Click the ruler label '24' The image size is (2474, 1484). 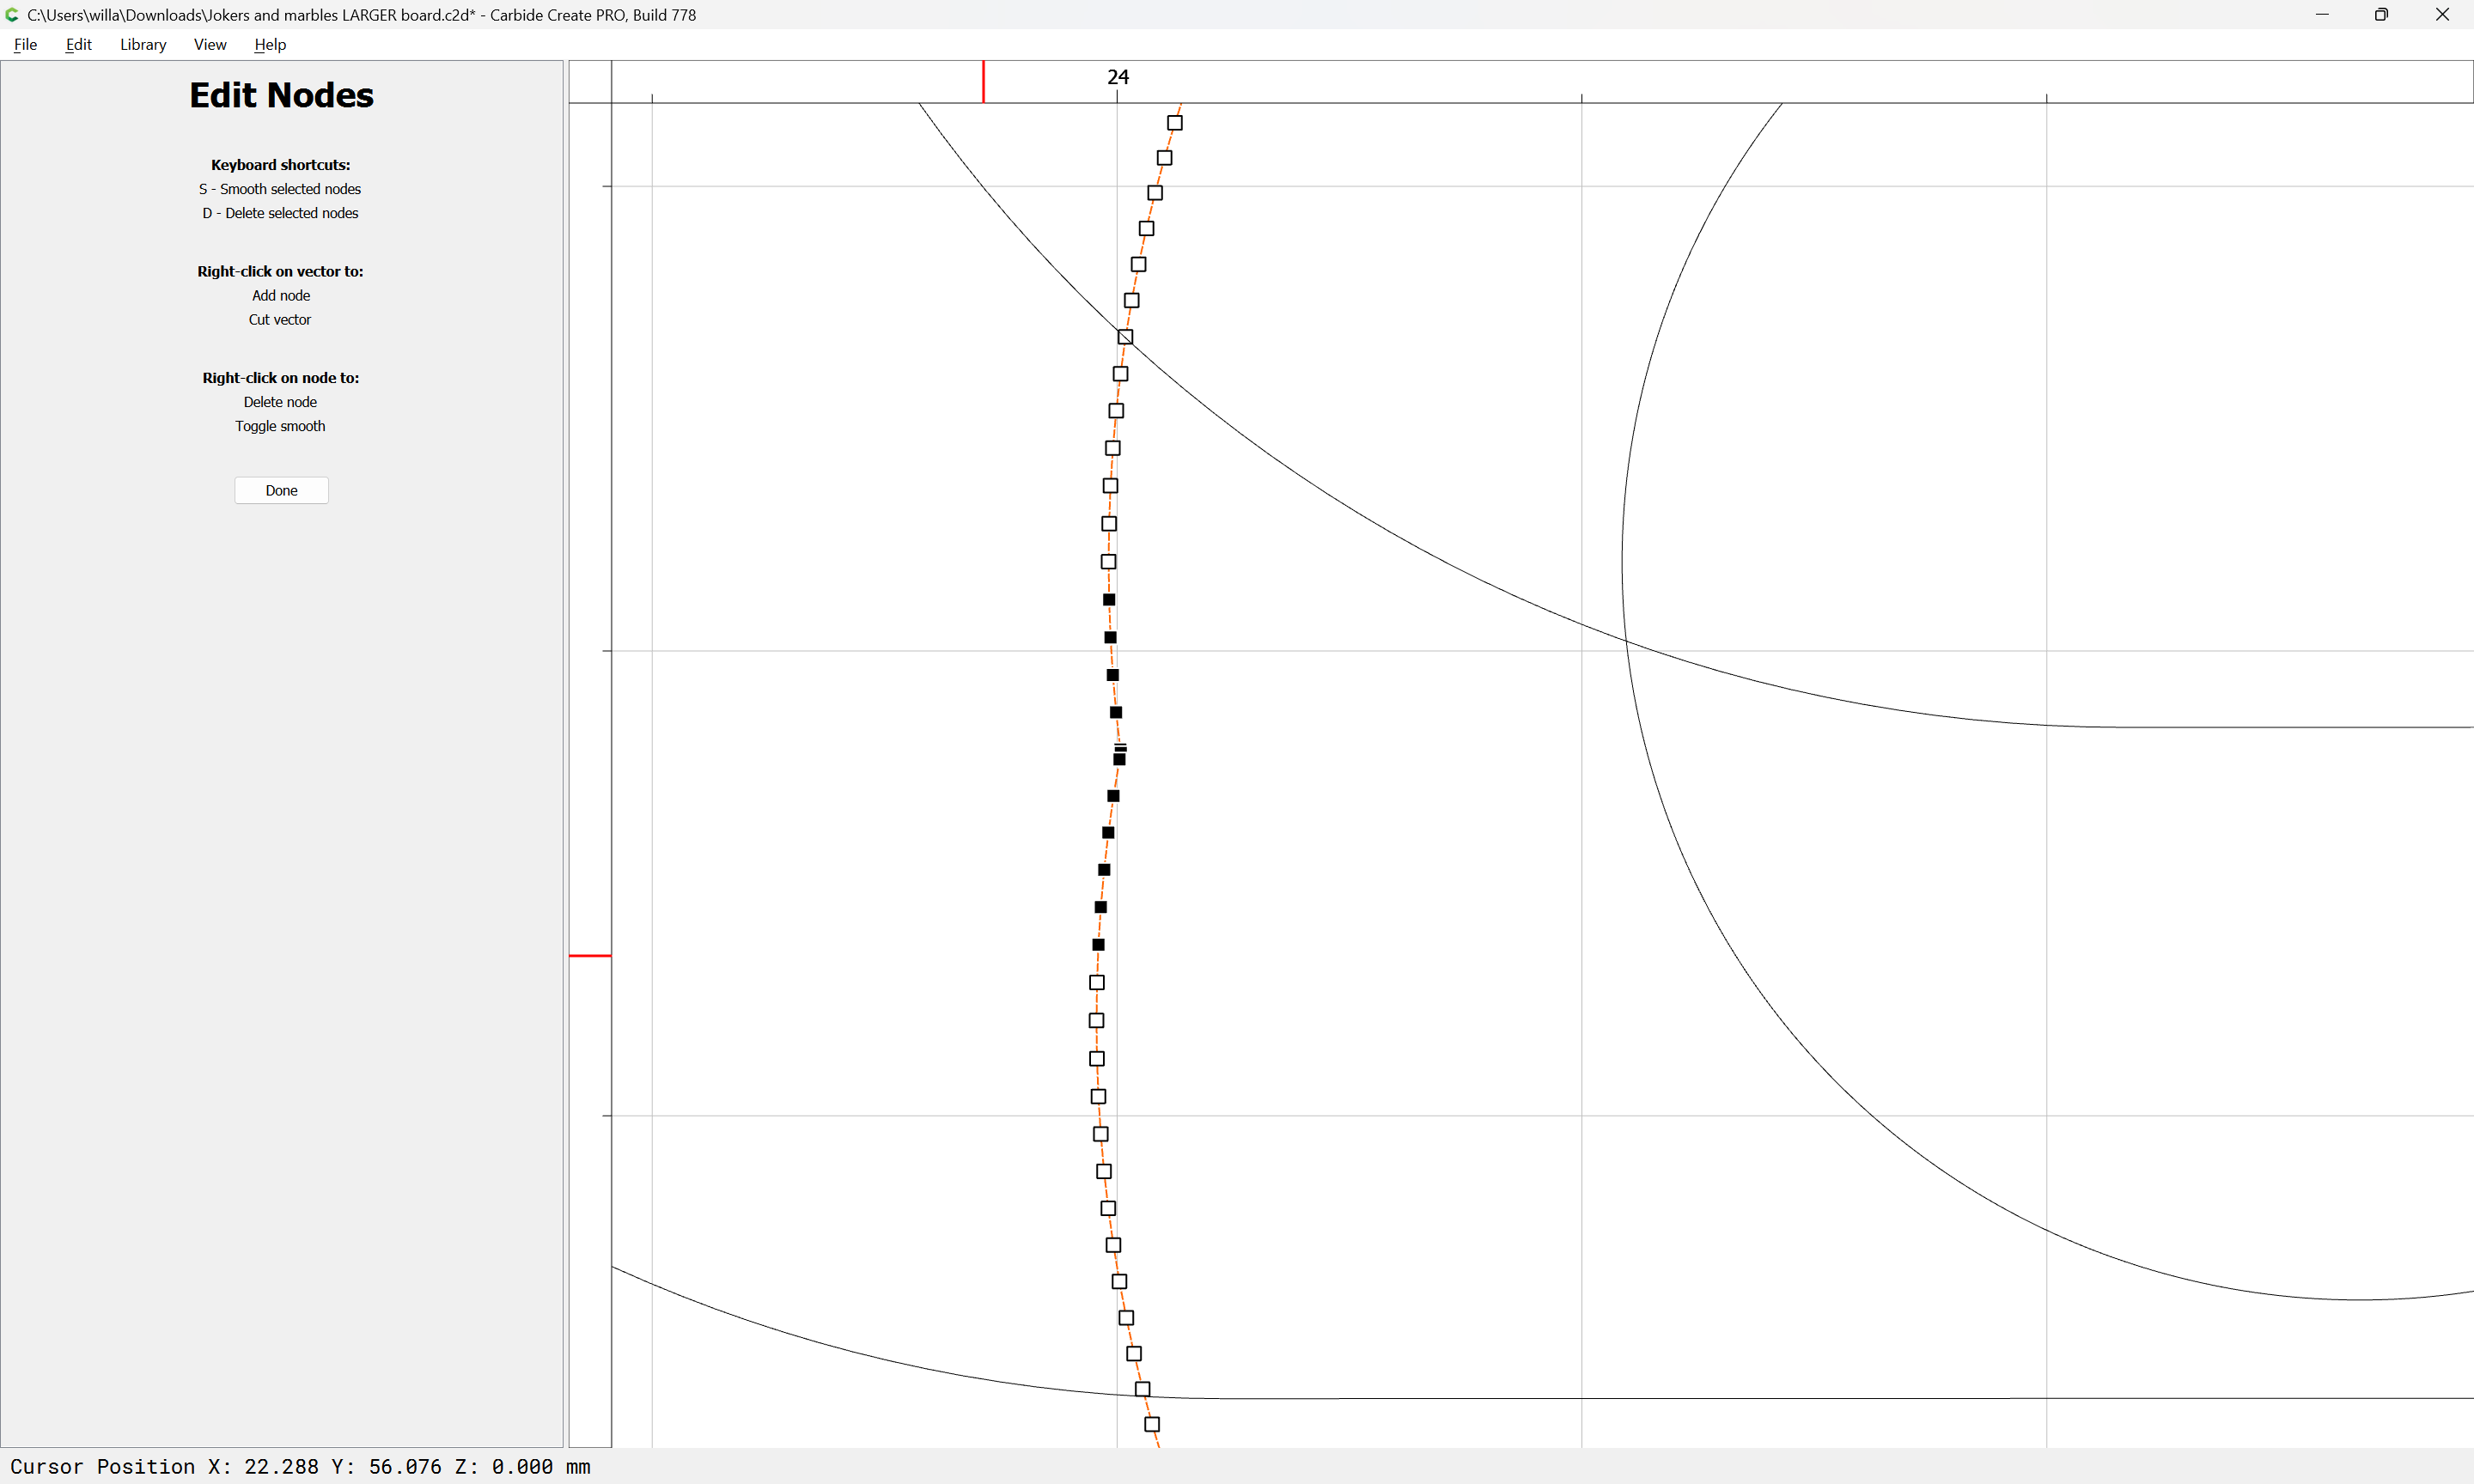point(1118,77)
